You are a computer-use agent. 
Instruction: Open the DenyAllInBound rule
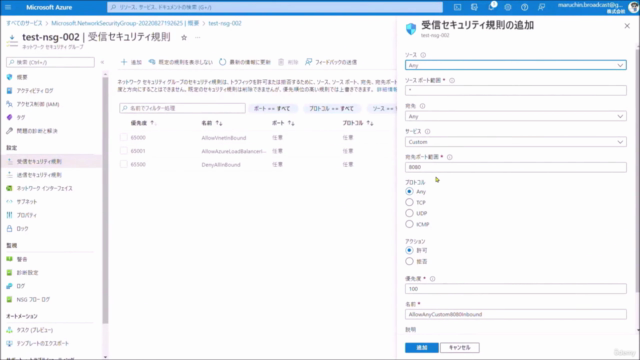221,165
